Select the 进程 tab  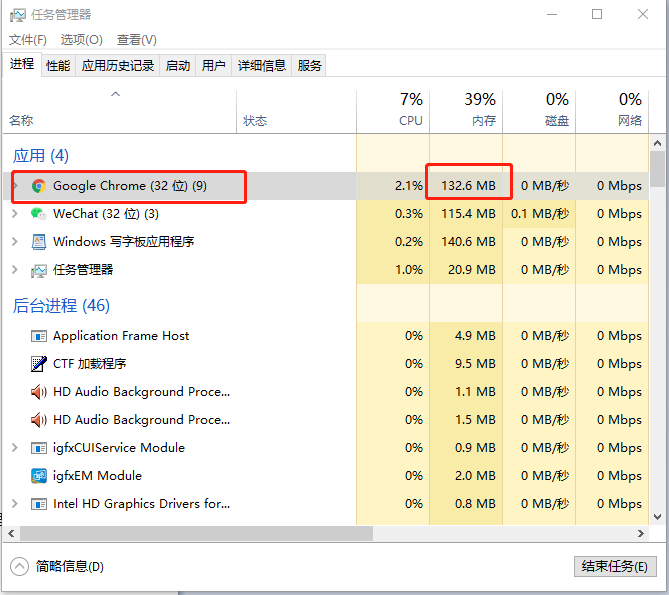click(x=22, y=64)
